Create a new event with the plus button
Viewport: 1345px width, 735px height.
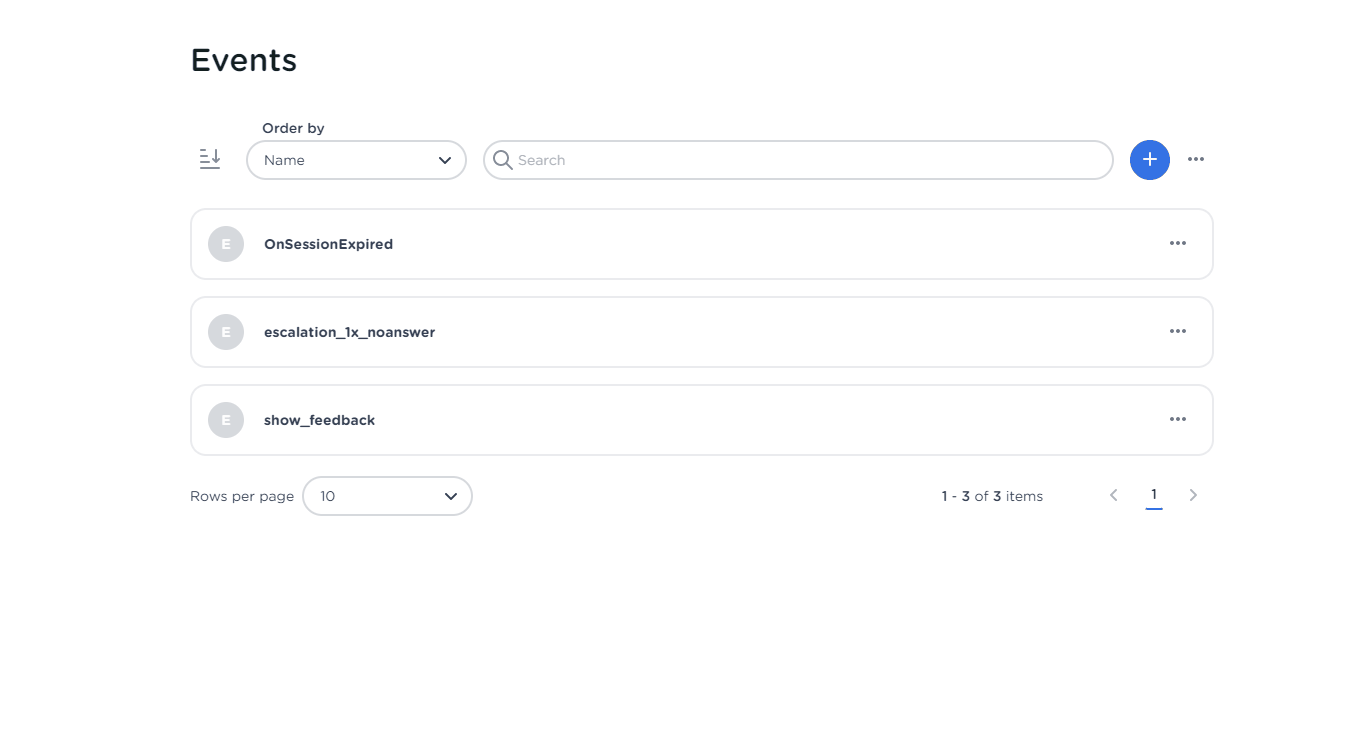(1149, 159)
